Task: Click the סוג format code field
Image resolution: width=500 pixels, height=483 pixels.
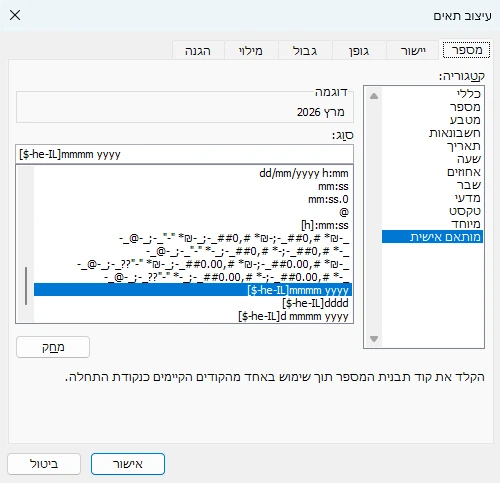Action: click(x=184, y=154)
